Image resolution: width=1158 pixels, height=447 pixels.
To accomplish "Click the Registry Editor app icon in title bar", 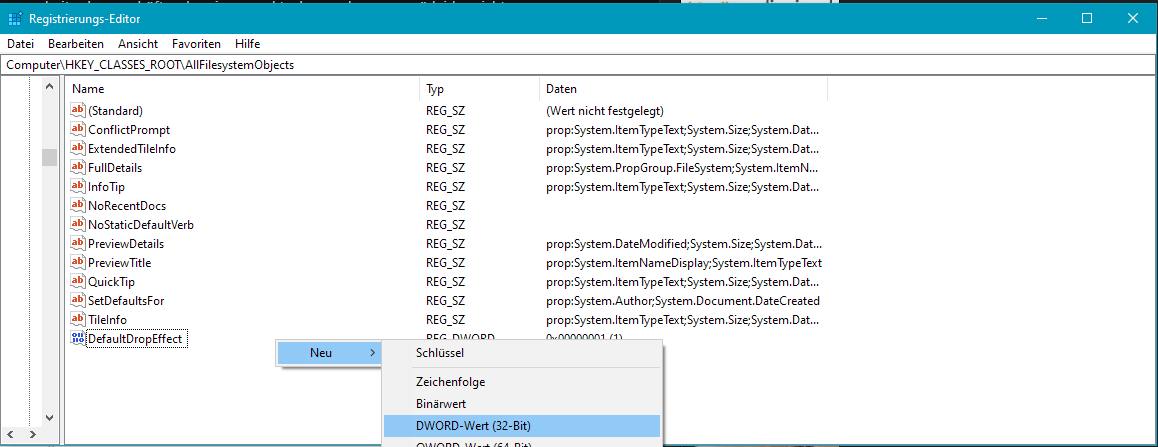I will click(x=15, y=18).
